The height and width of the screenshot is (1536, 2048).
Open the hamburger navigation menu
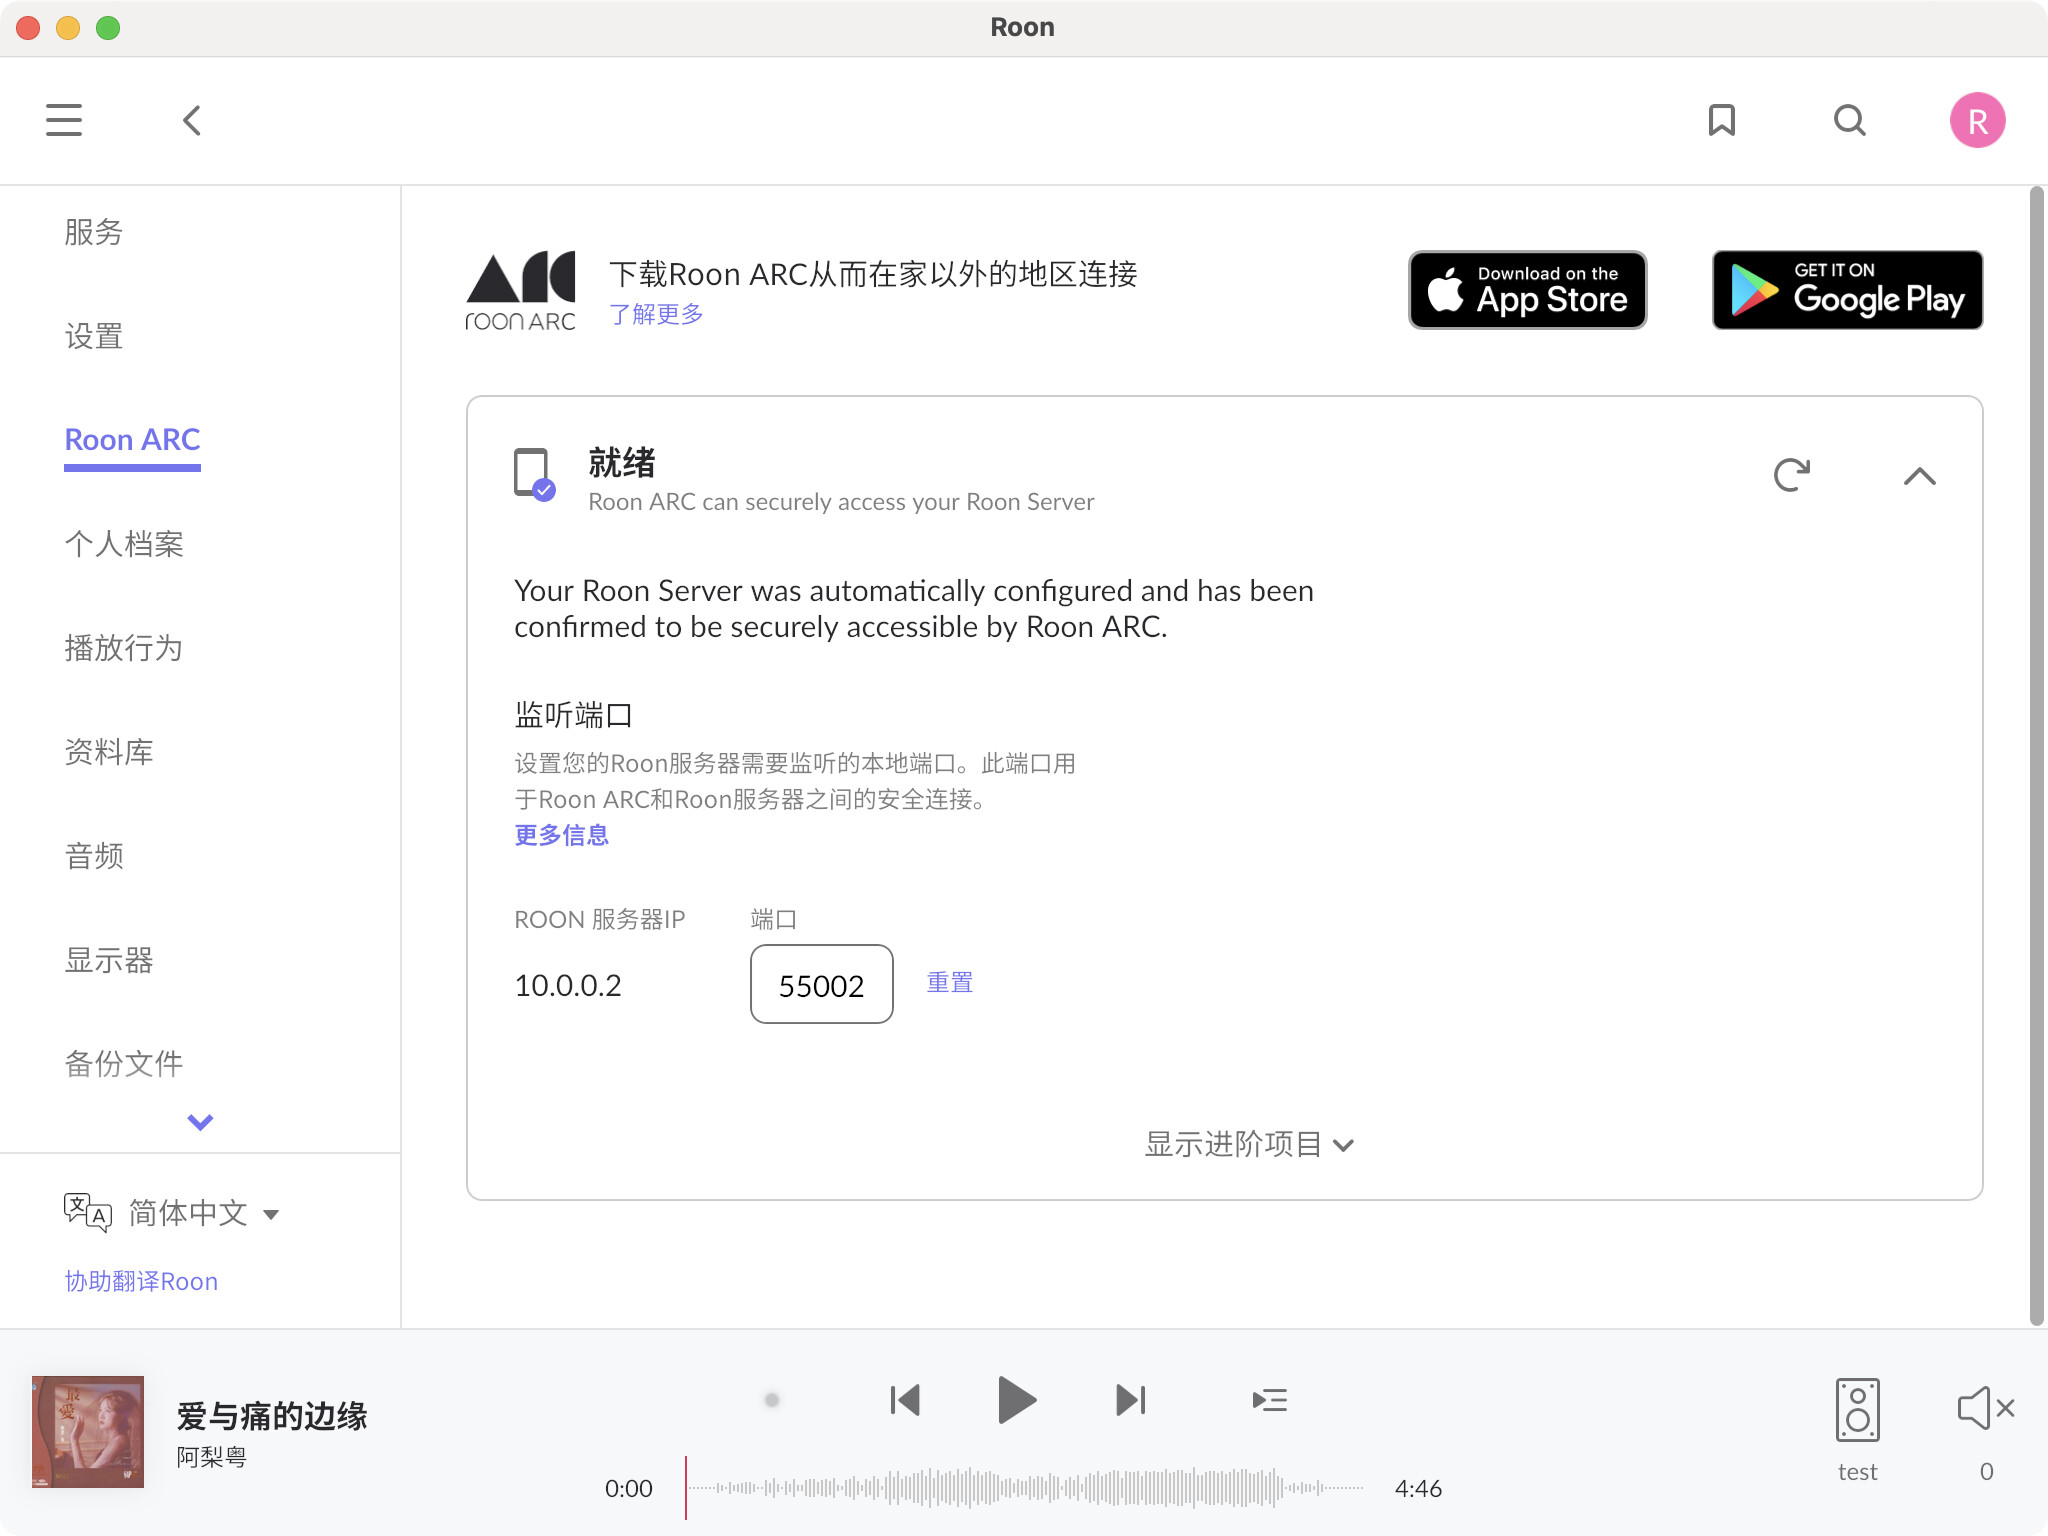click(x=64, y=120)
